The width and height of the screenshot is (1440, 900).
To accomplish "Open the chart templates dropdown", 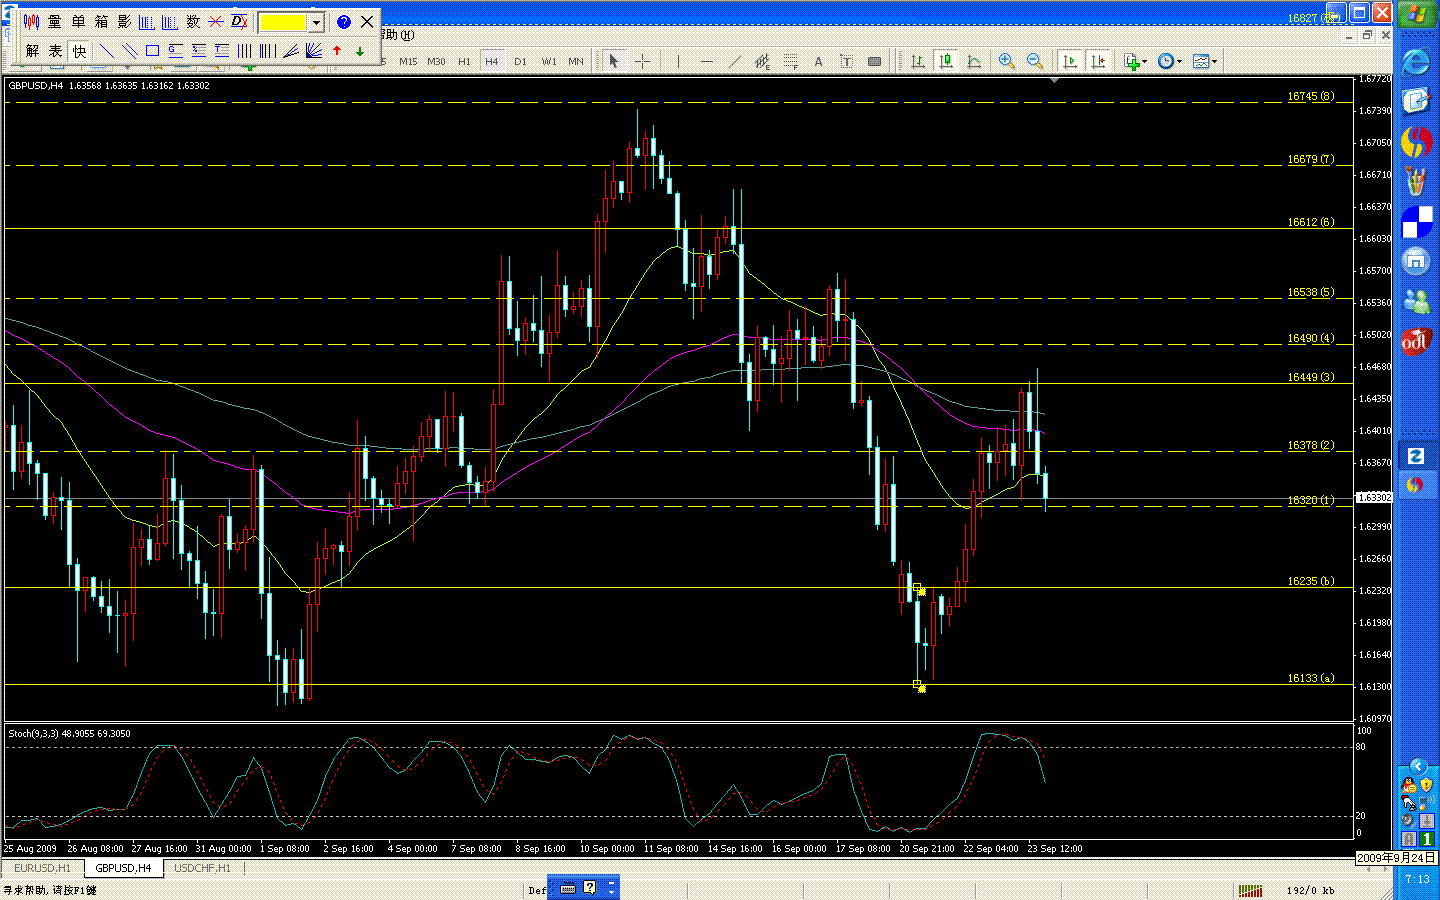I will [x=1205, y=61].
